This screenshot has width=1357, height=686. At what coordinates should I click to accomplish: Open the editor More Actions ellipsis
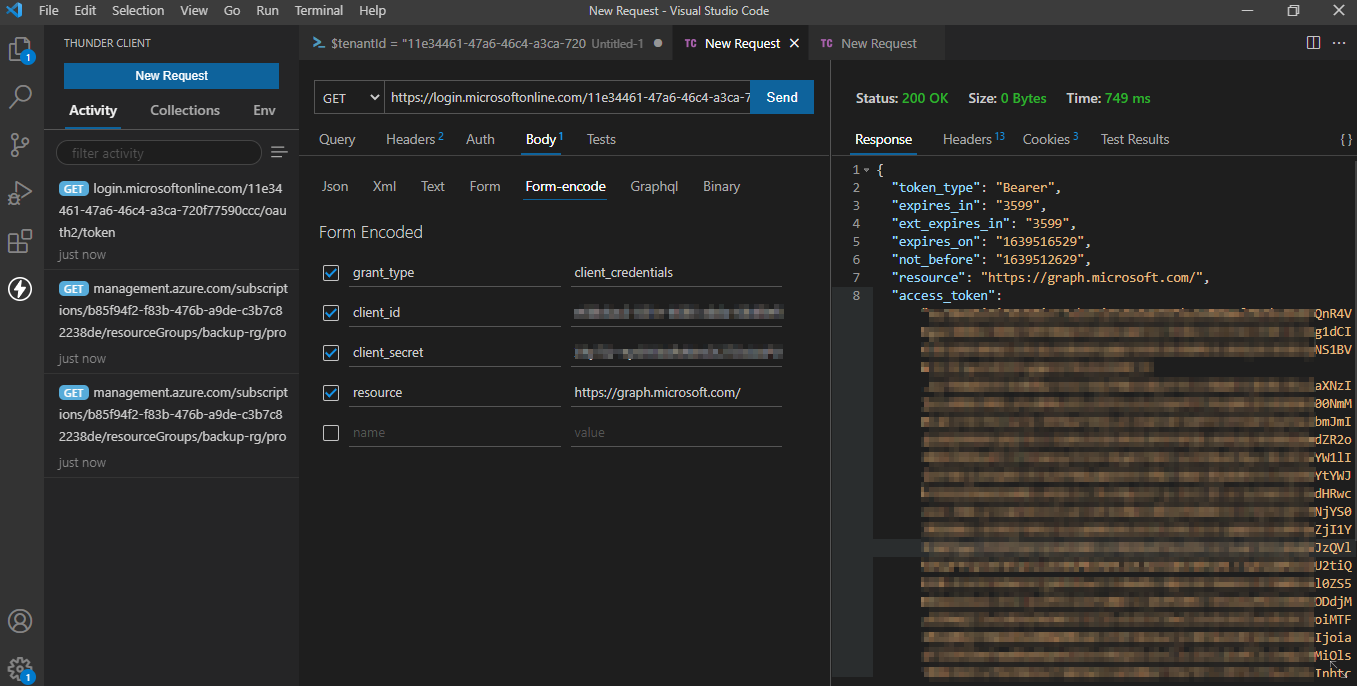1340,43
